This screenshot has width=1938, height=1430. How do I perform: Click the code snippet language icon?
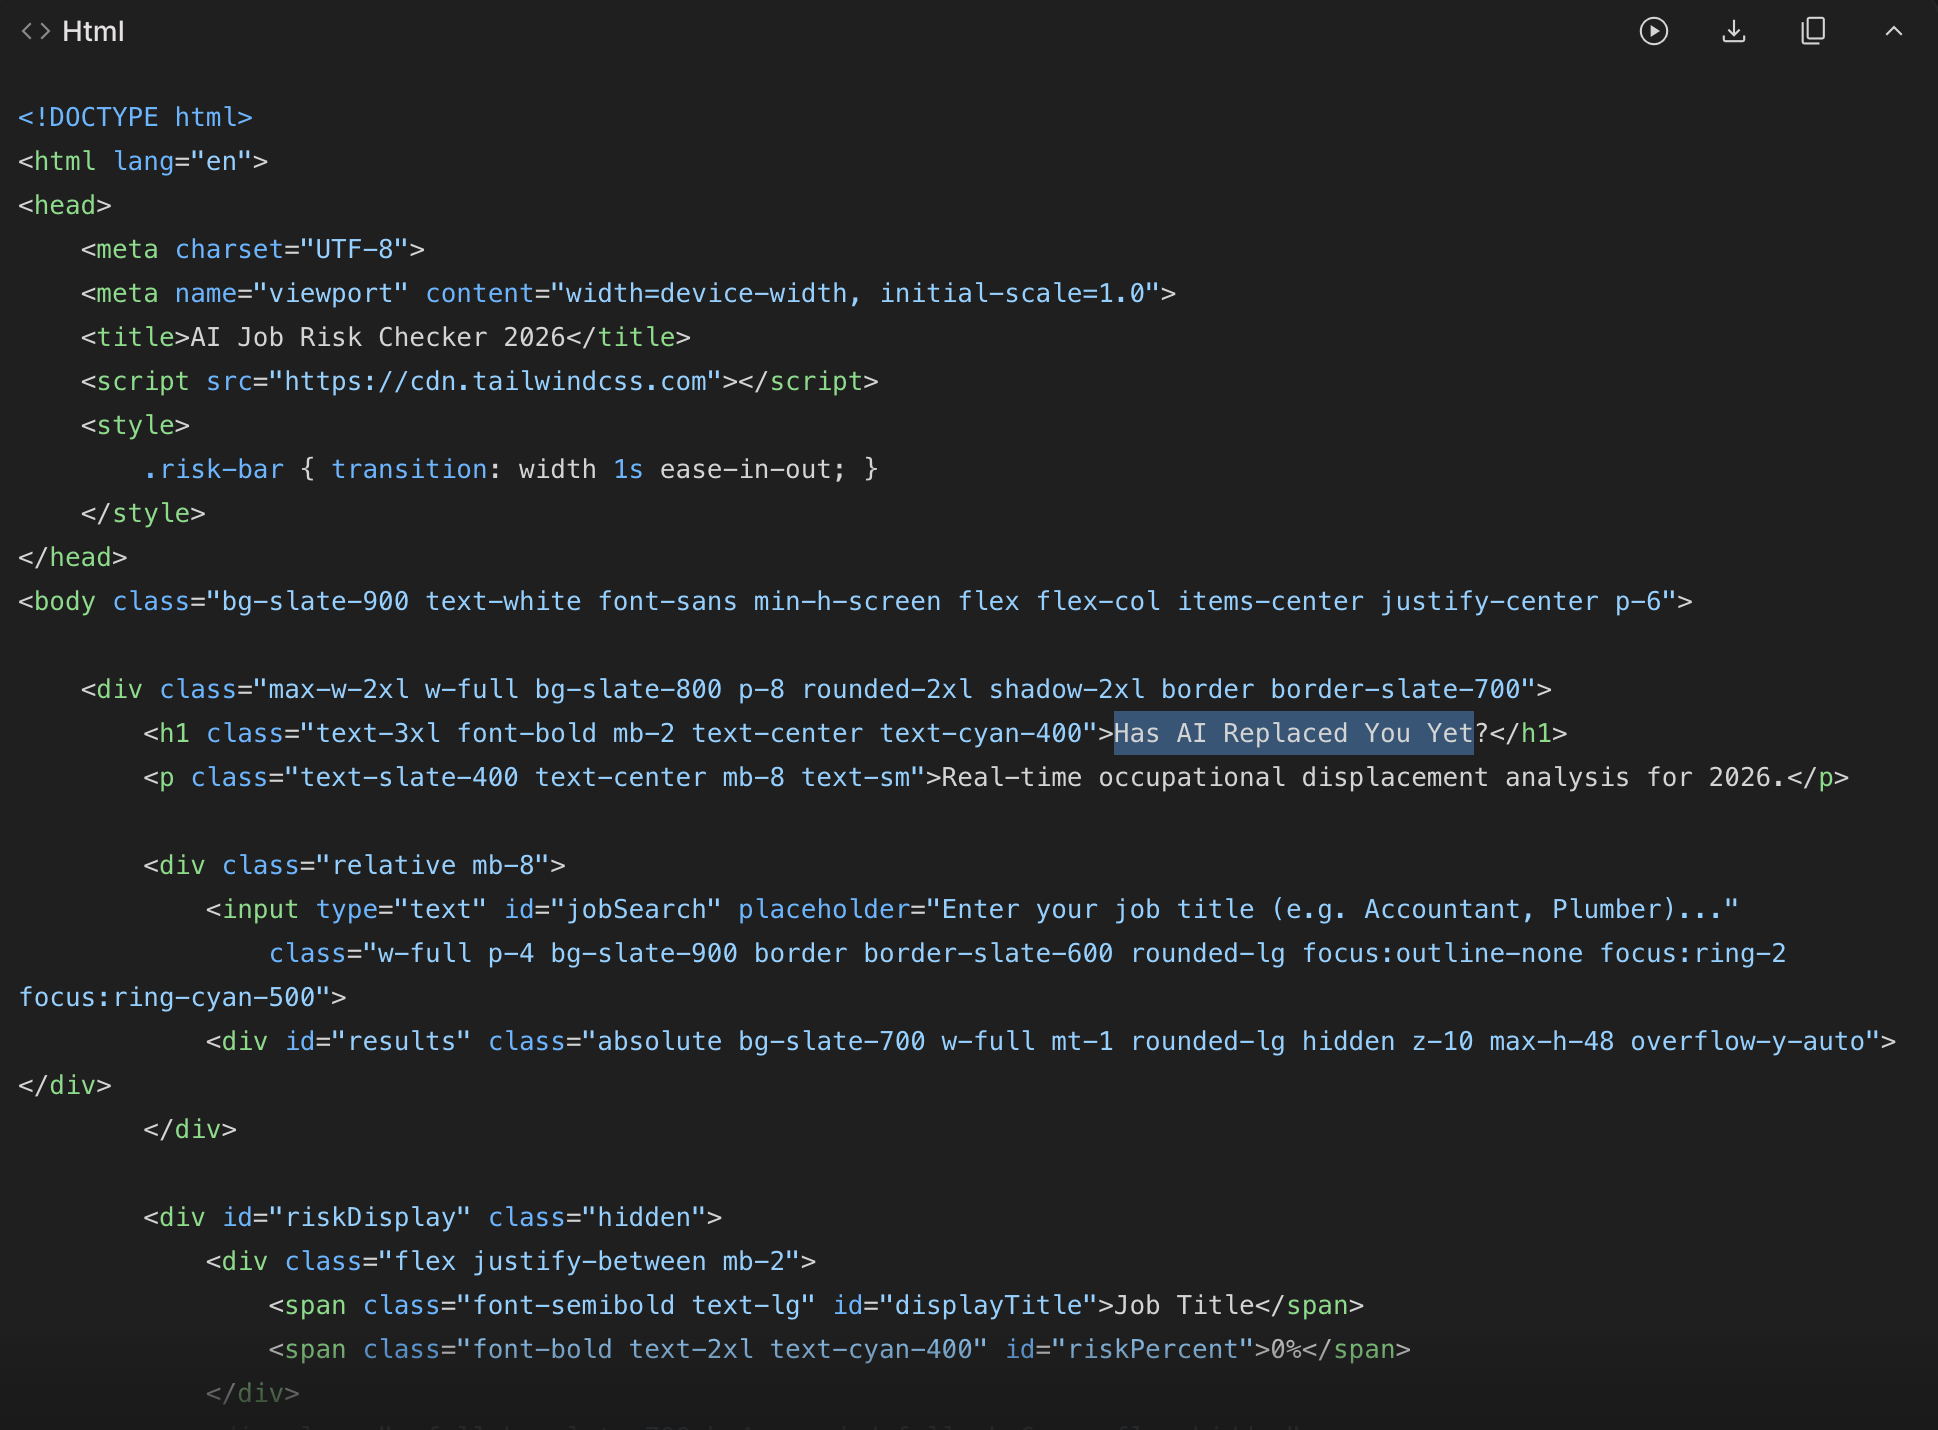[36, 31]
